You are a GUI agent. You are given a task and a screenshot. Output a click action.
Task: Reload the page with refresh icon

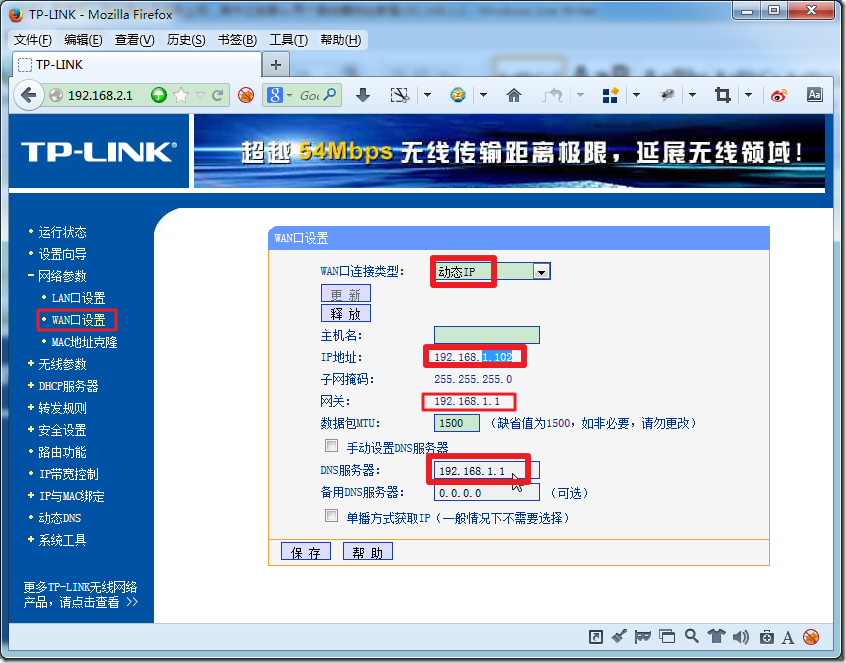point(217,95)
